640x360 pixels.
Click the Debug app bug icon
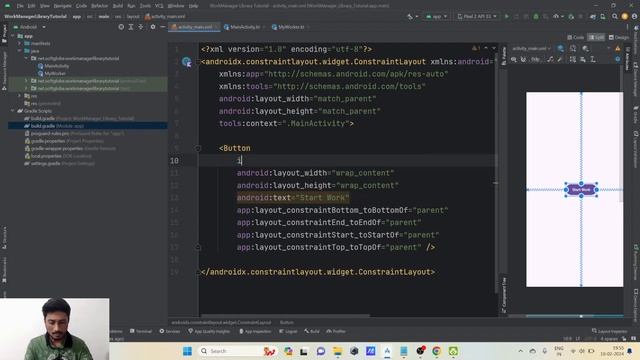click(536, 16)
